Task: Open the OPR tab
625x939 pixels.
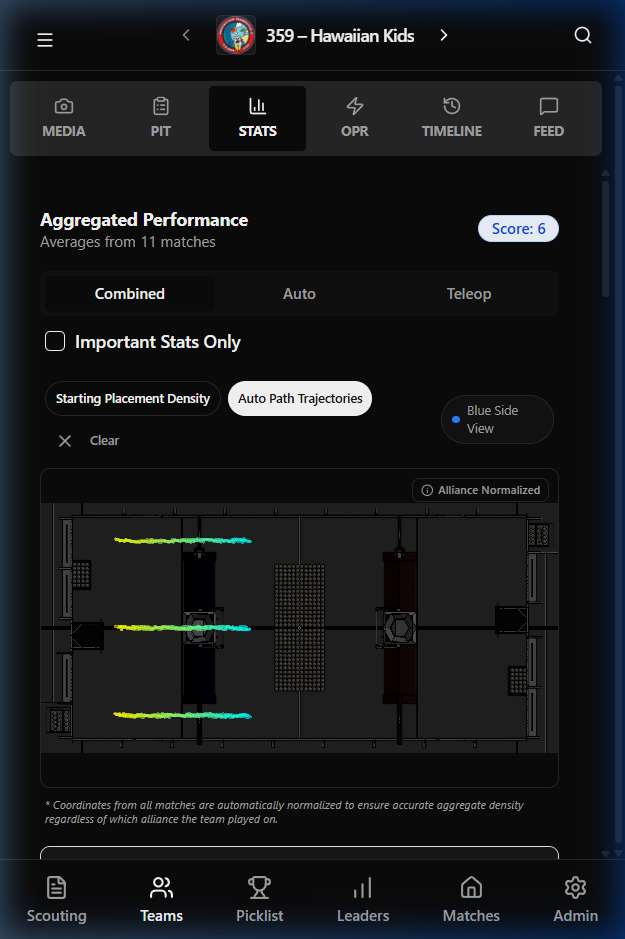Action: 354,118
